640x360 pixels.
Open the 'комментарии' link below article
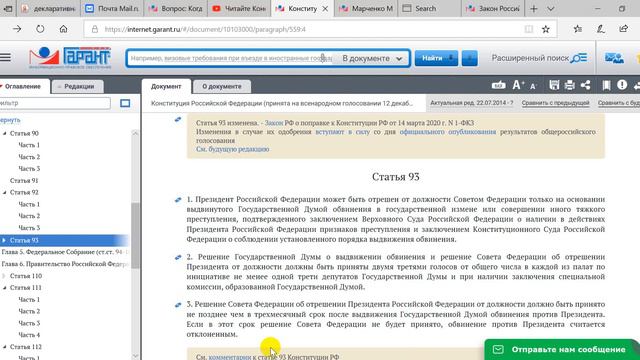(230, 357)
